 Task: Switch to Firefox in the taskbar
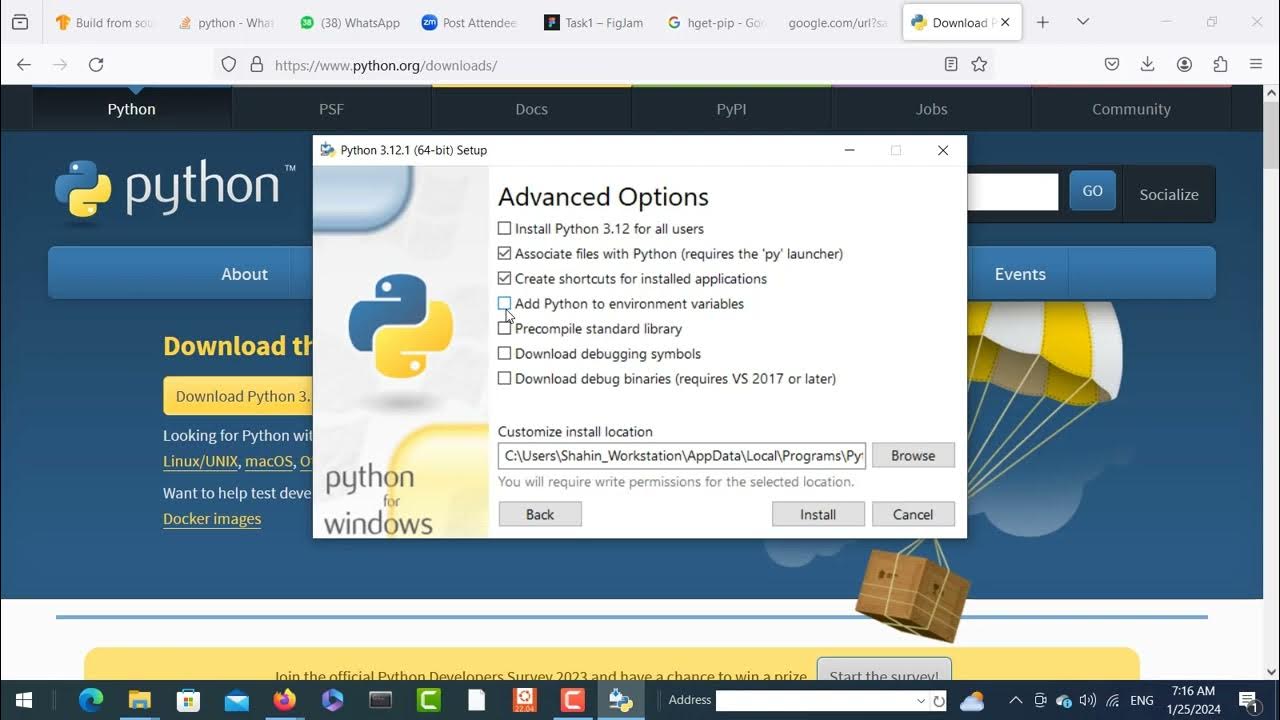[284, 700]
